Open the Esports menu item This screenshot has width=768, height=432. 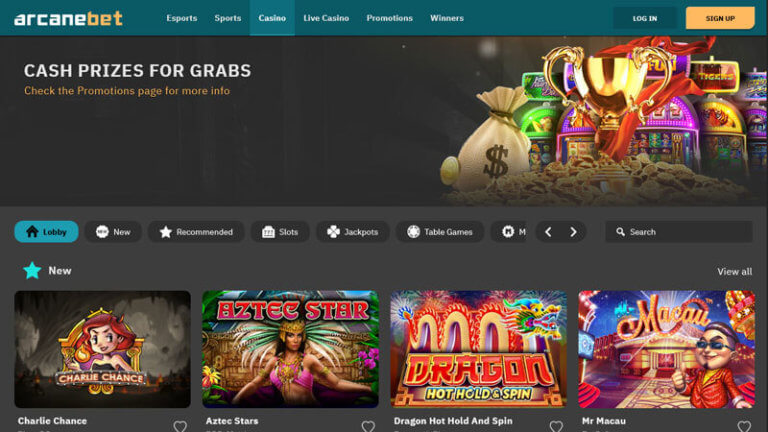[181, 18]
